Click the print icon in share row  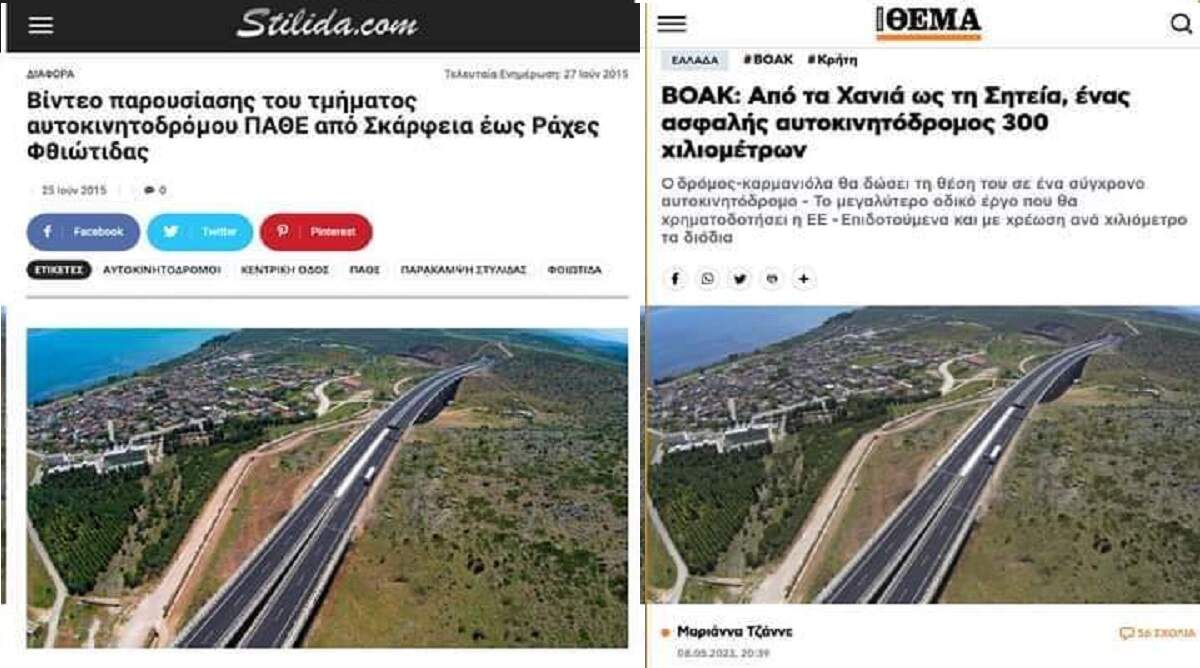(771, 279)
